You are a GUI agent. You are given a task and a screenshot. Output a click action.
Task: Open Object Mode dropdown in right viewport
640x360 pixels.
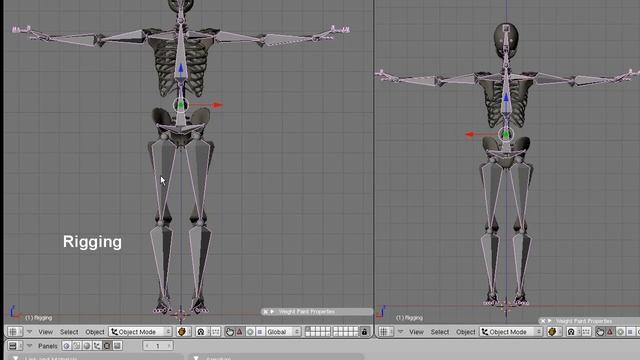[511, 332]
